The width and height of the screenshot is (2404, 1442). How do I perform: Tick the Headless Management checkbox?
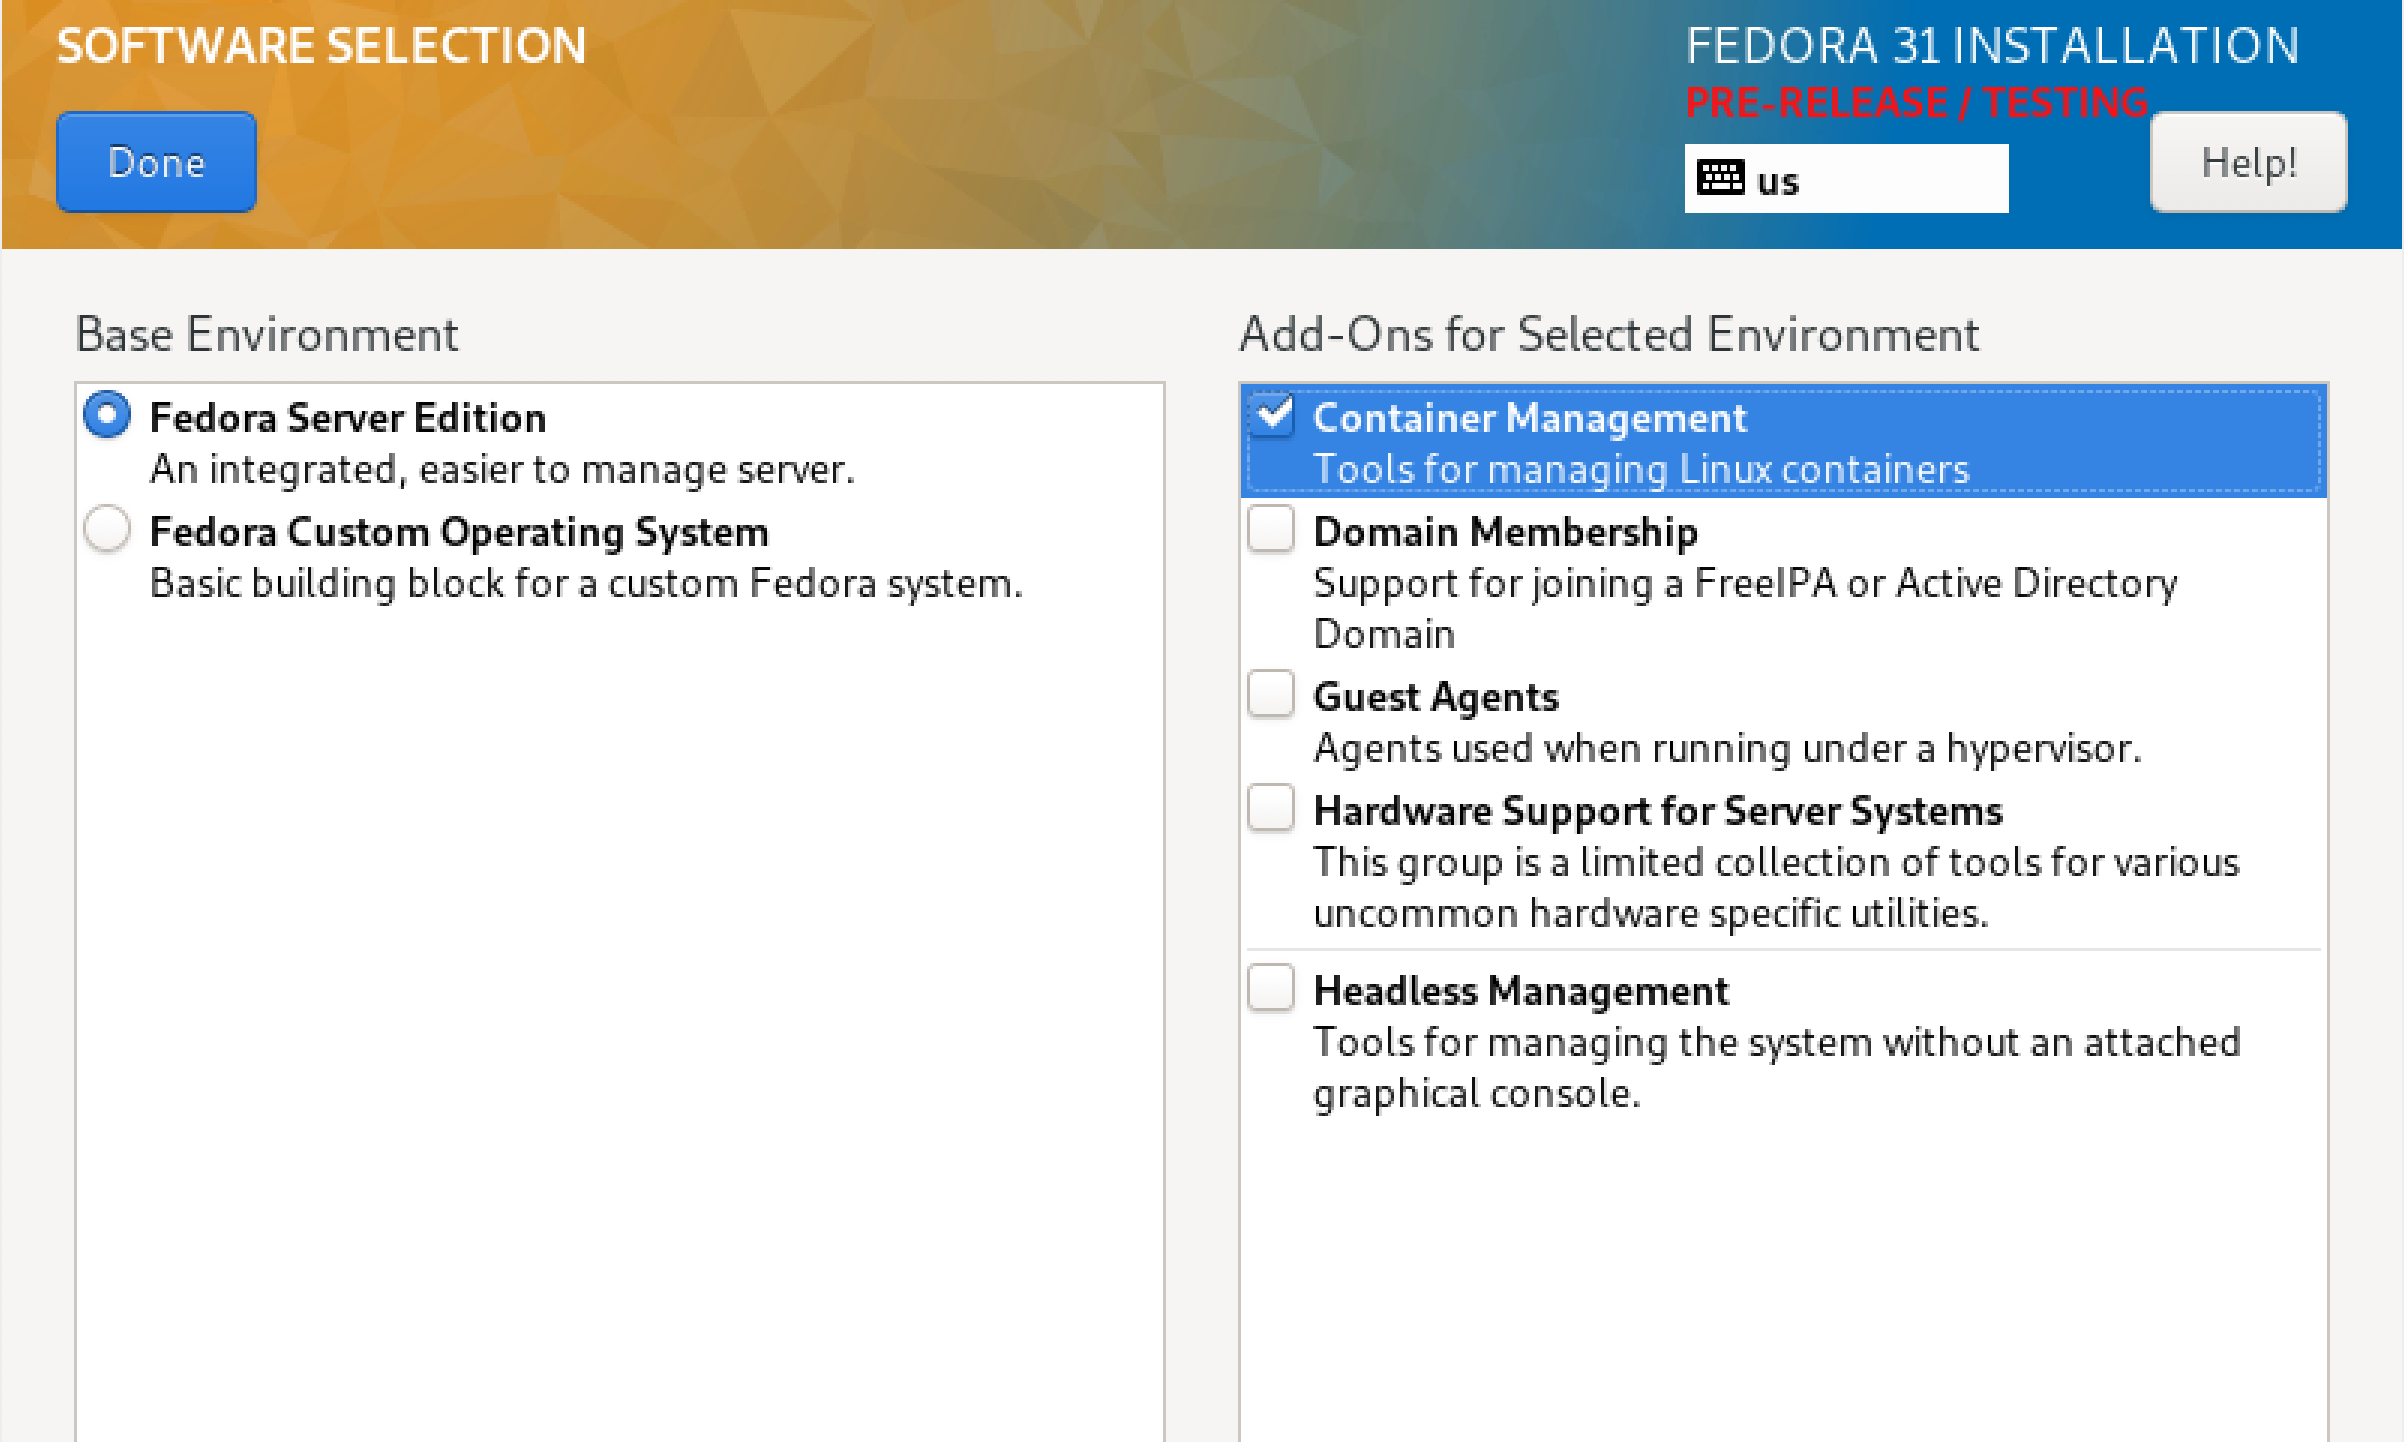(1271, 988)
